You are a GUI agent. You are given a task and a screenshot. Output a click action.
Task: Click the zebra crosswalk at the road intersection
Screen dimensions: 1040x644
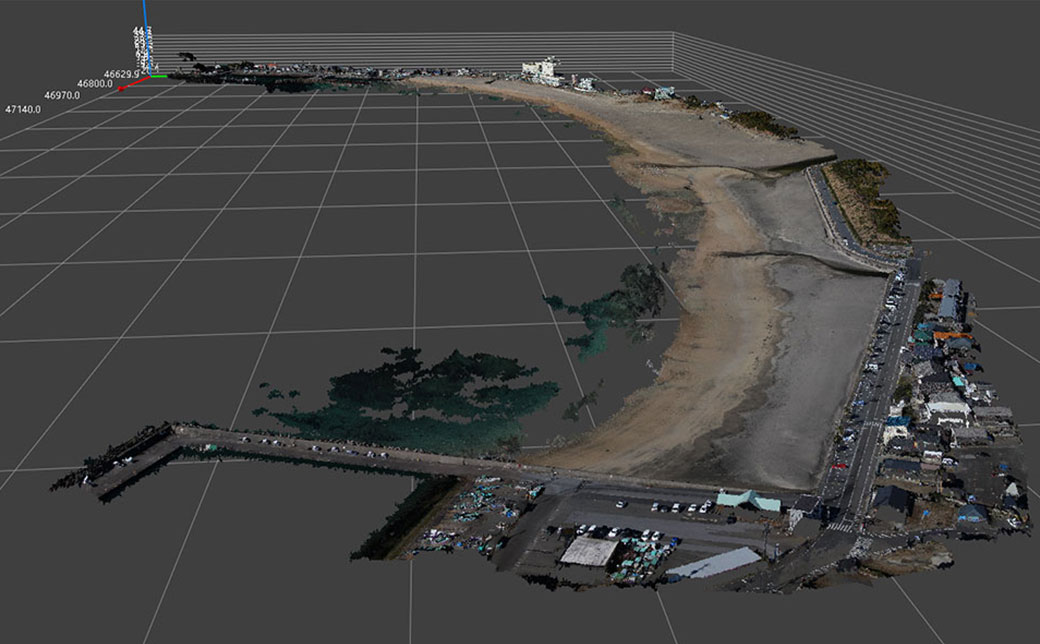click(x=840, y=526)
